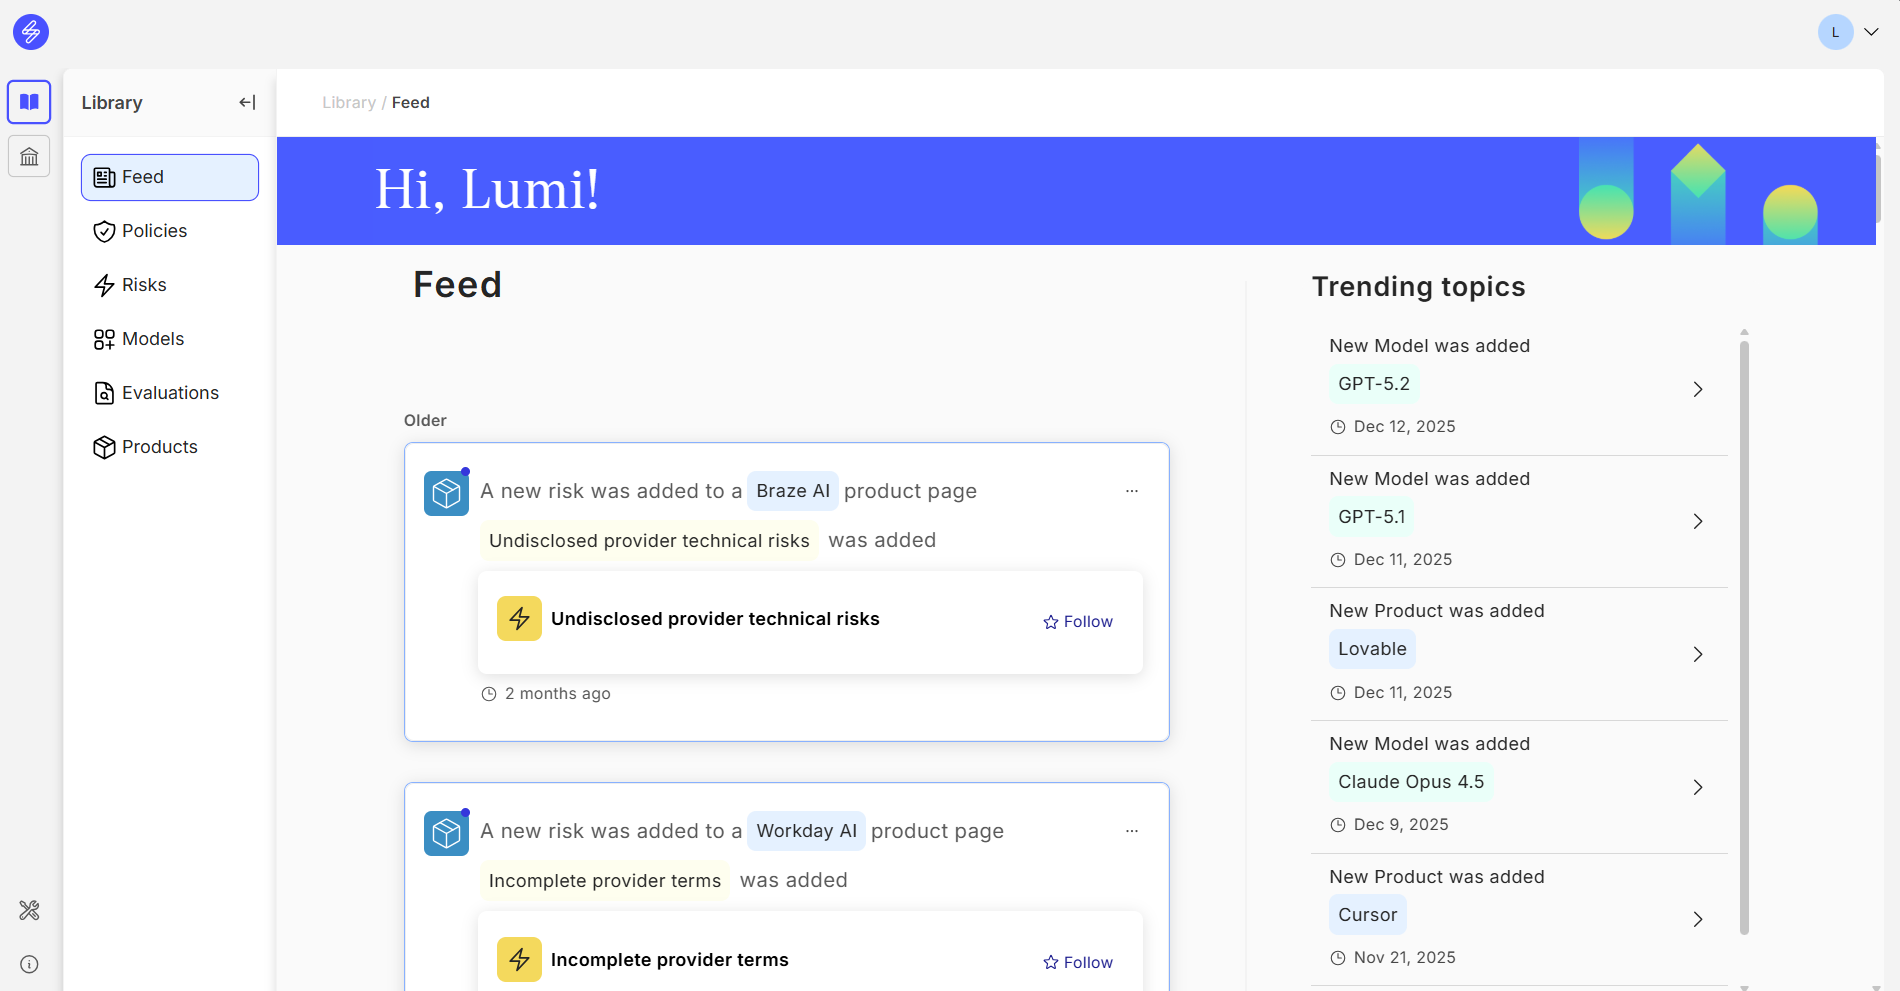The image size is (1900, 991).
Task: Collapse the Library sidebar panel
Action: [247, 102]
